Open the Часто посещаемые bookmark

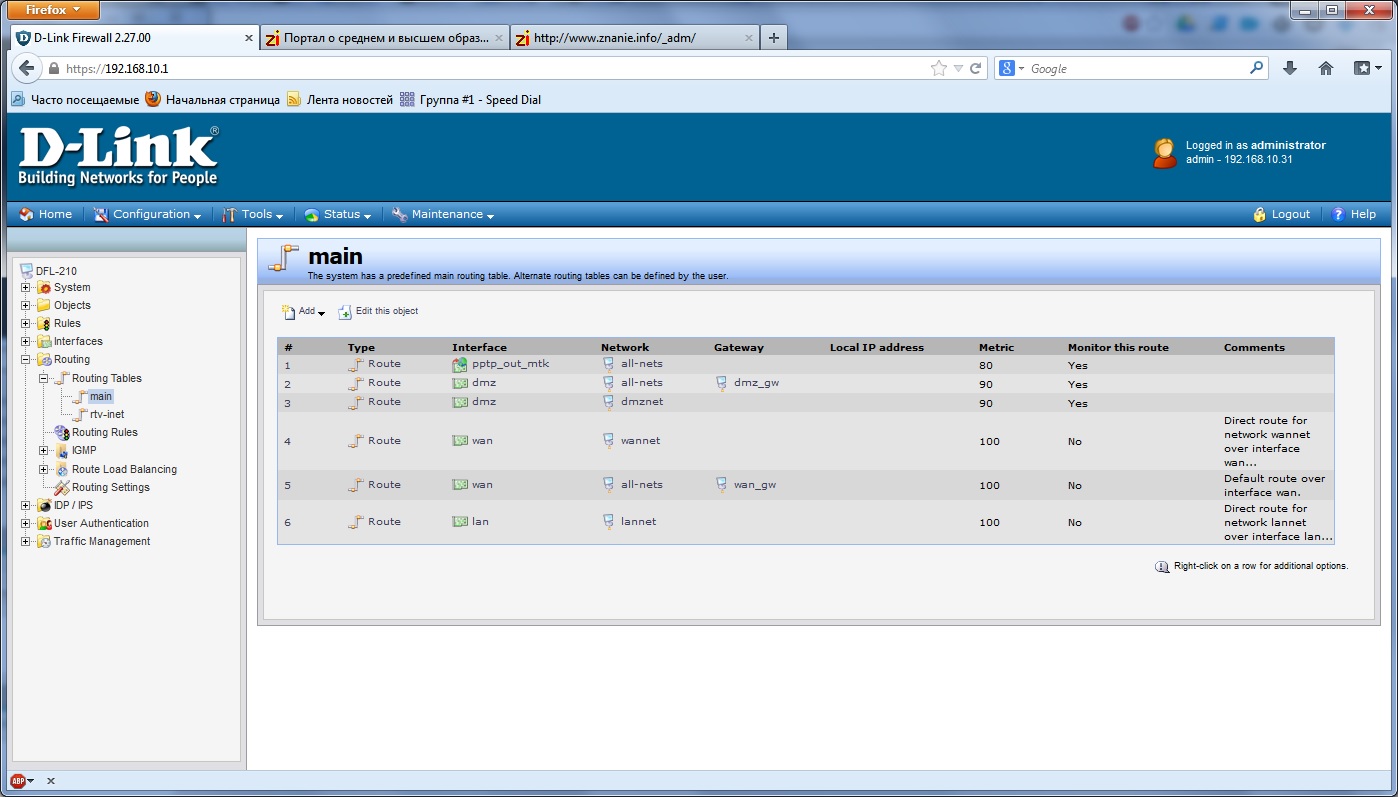(x=76, y=100)
